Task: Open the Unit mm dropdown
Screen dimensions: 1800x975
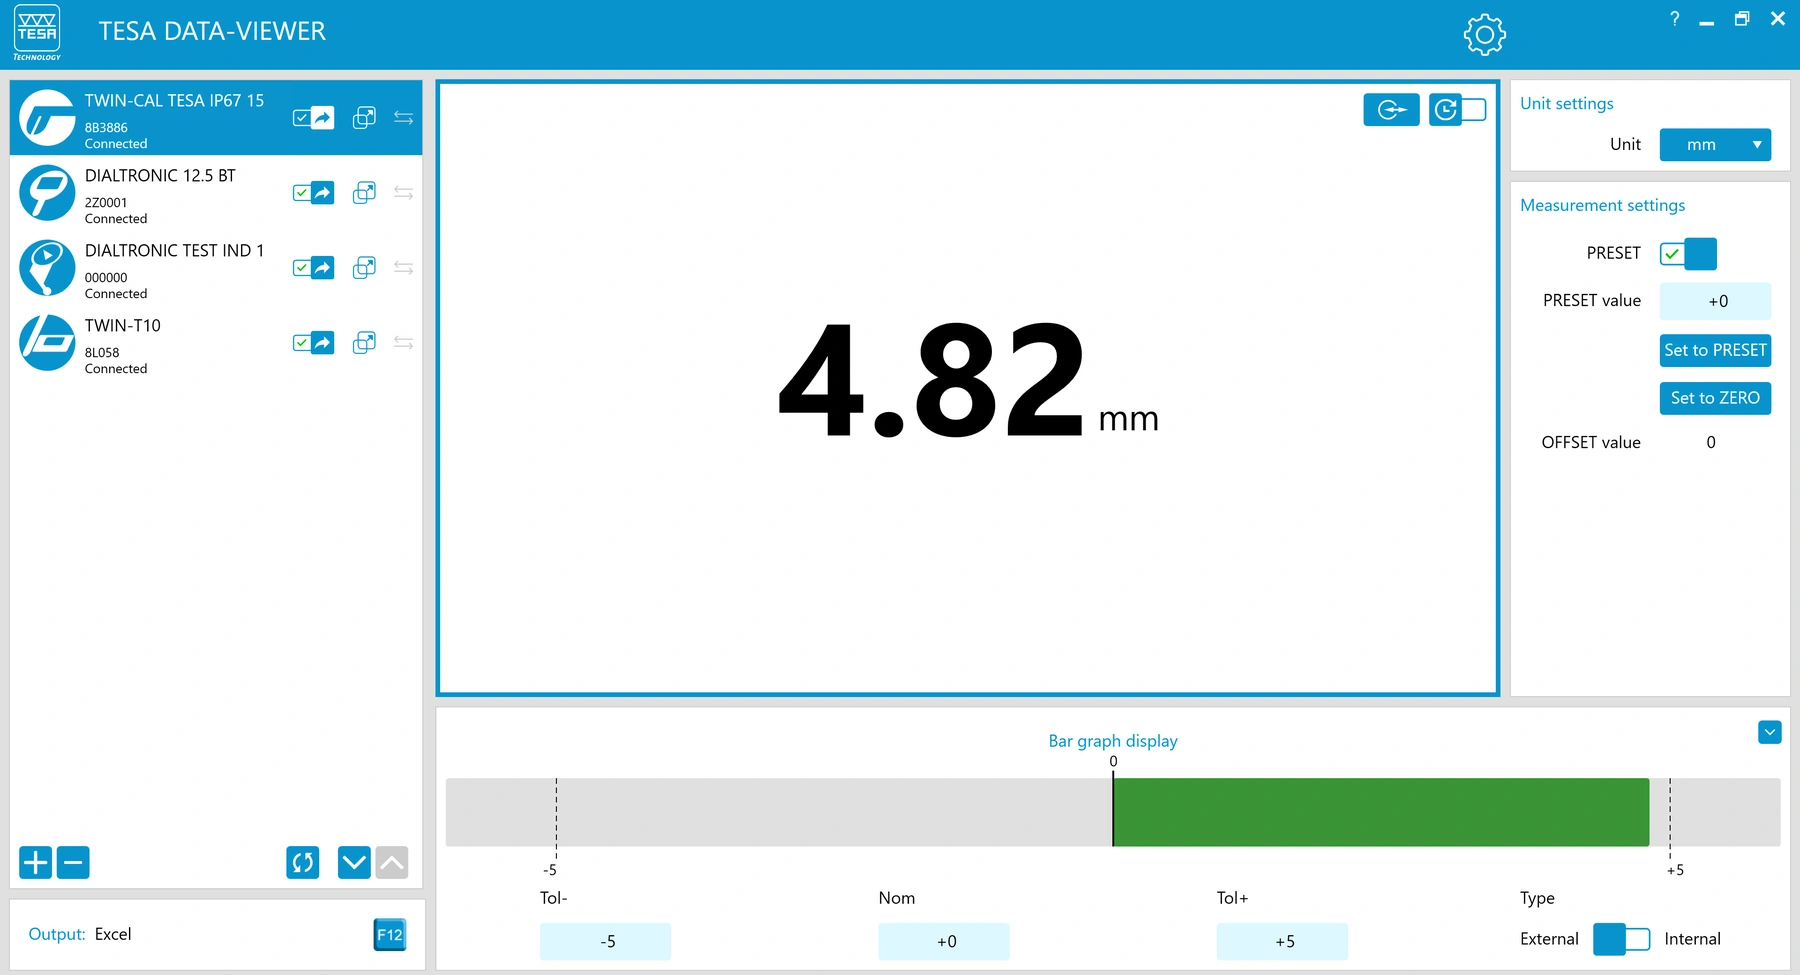Action: (1715, 145)
